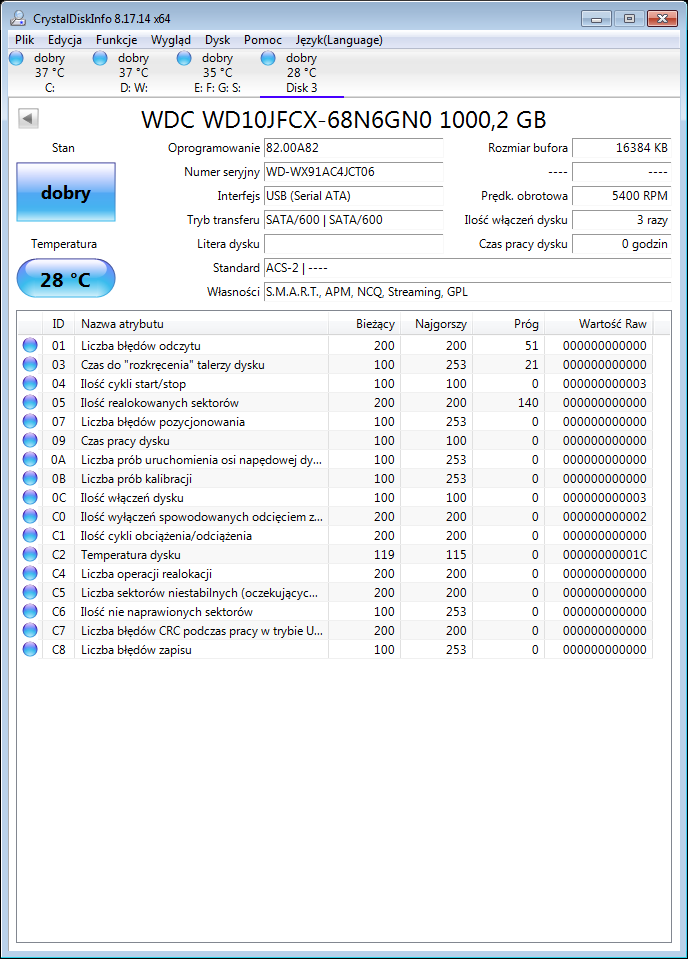
Task: Click the Czas pracy dysku value 0 godzin
Action: [621, 243]
